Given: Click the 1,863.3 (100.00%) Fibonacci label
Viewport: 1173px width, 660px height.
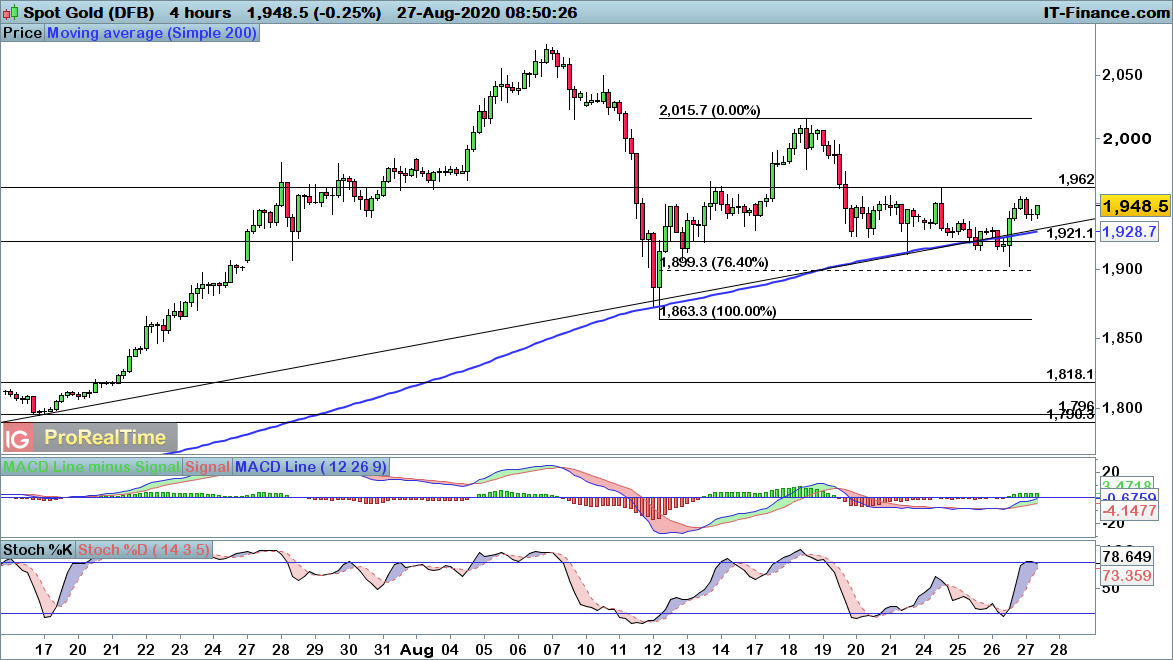Looking at the screenshot, I should (717, 311).
